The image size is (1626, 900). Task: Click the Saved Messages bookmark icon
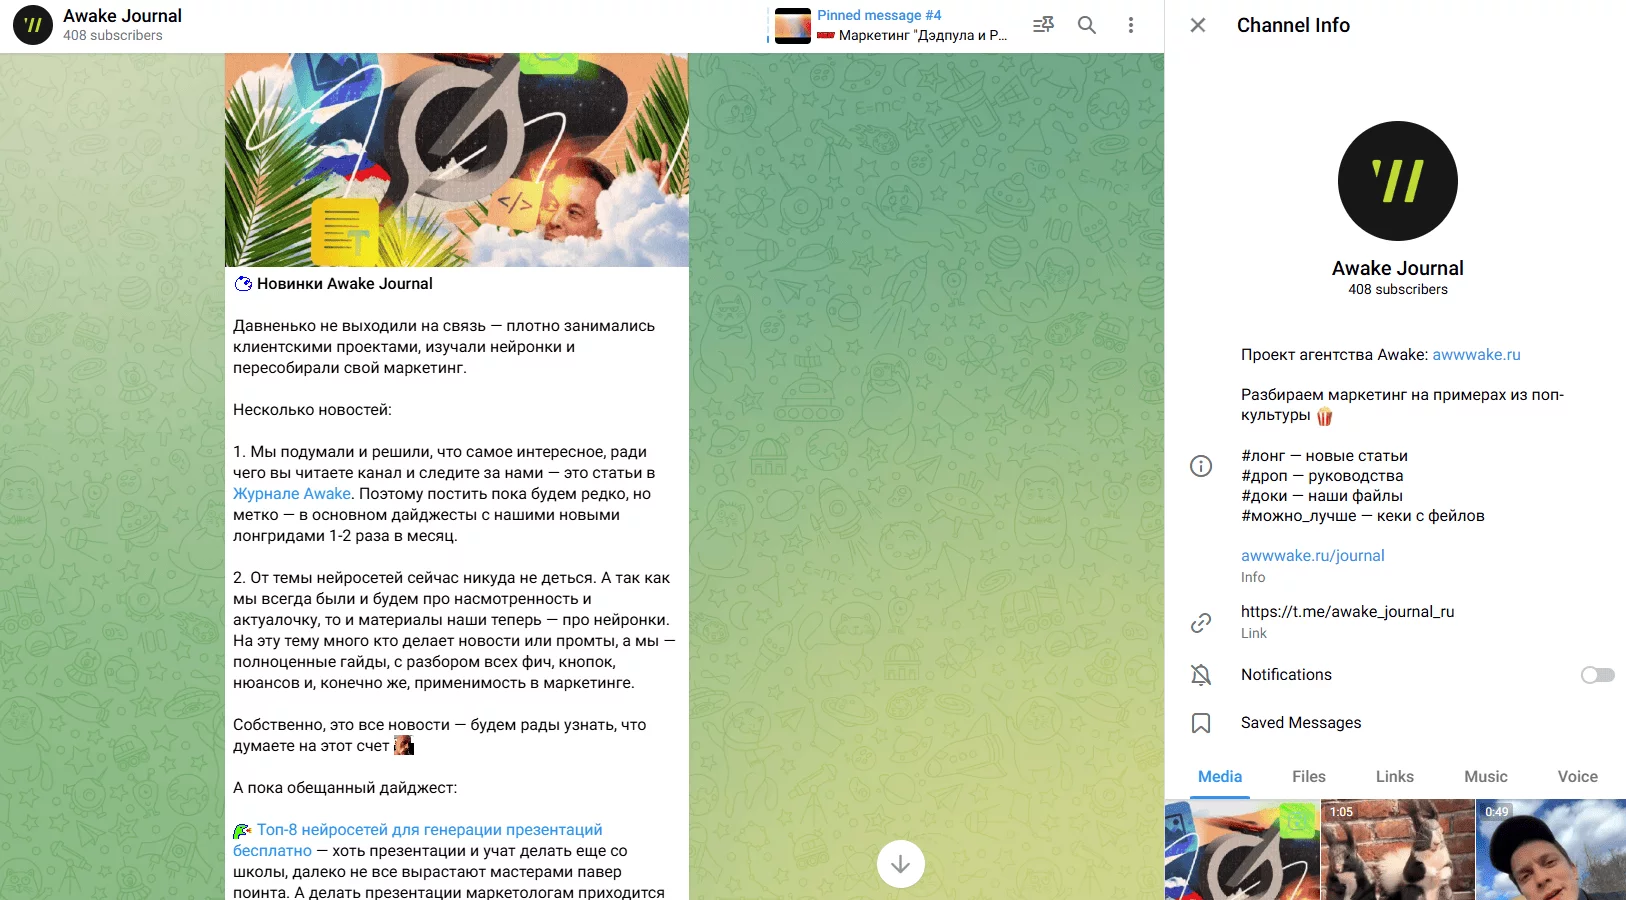[x=1201, y=723]
